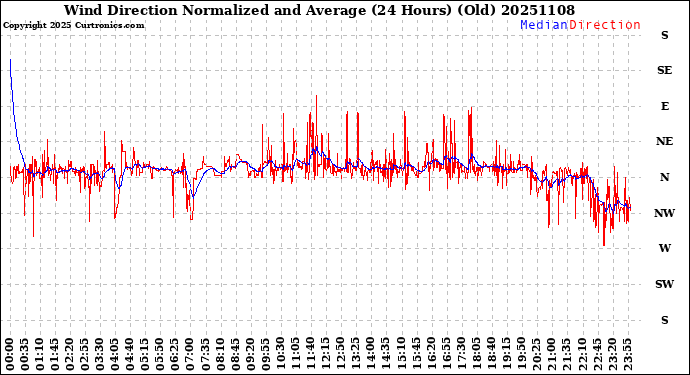Click the 14:00 time label
The image size is (690, 375).
(371, 354)
